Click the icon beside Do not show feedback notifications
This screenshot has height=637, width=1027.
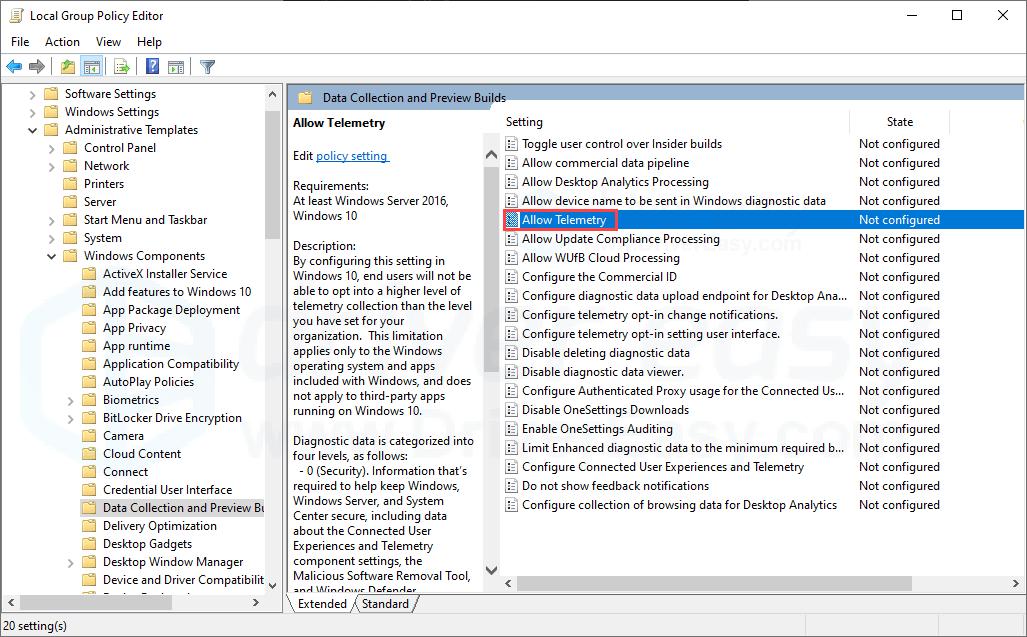click(512, 486)
